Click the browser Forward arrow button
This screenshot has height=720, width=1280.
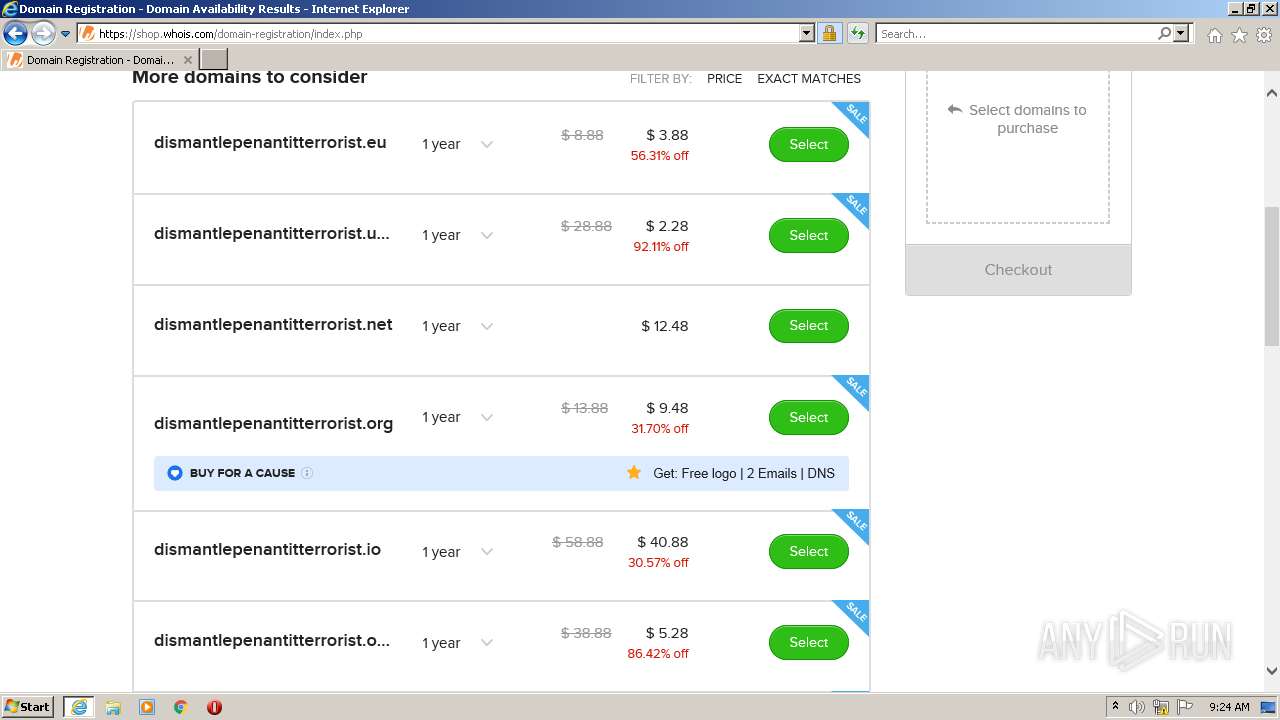43,33
